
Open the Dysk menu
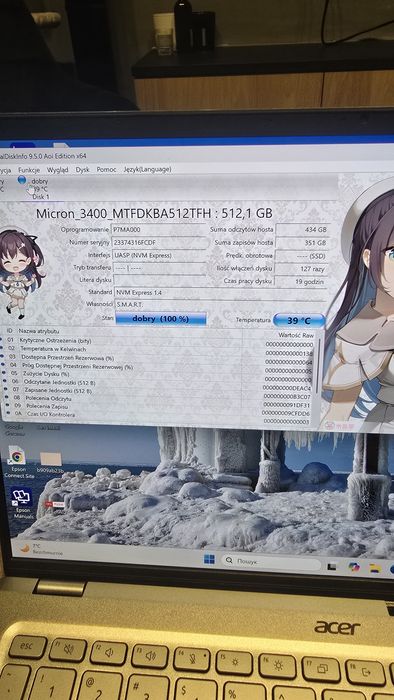tap(83, 170)
